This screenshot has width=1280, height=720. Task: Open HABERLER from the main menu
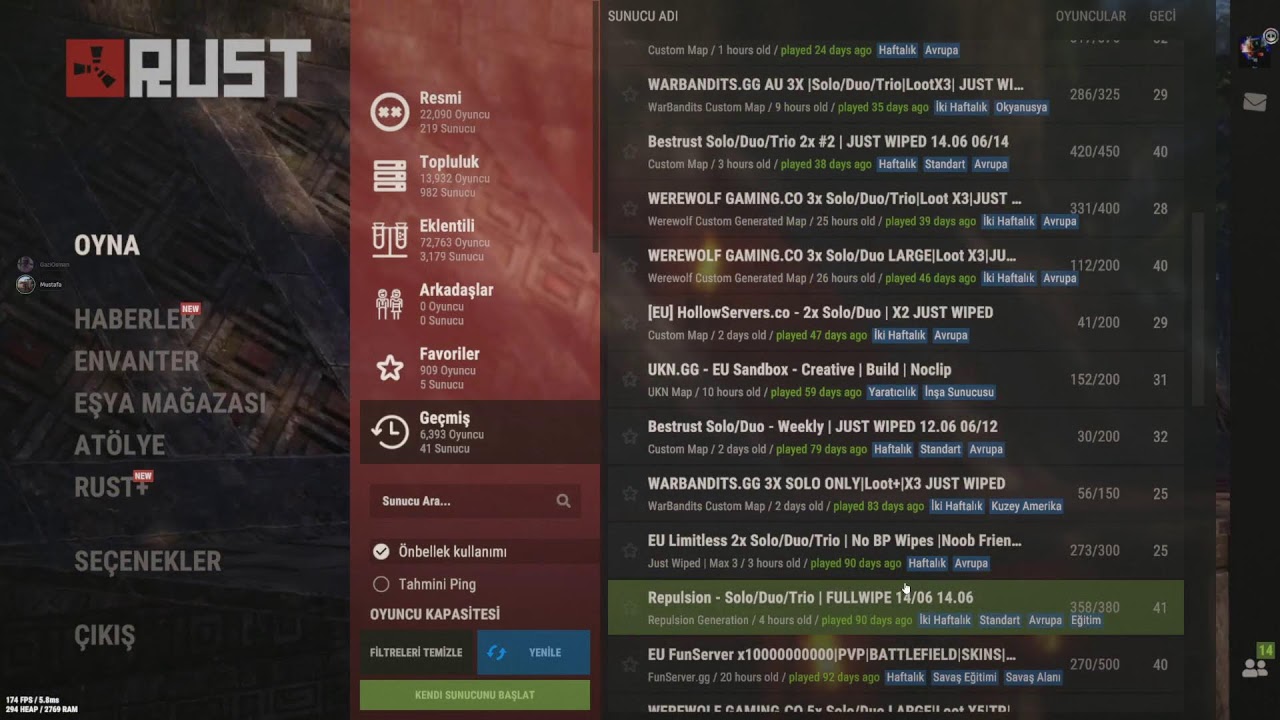point(134,319)
